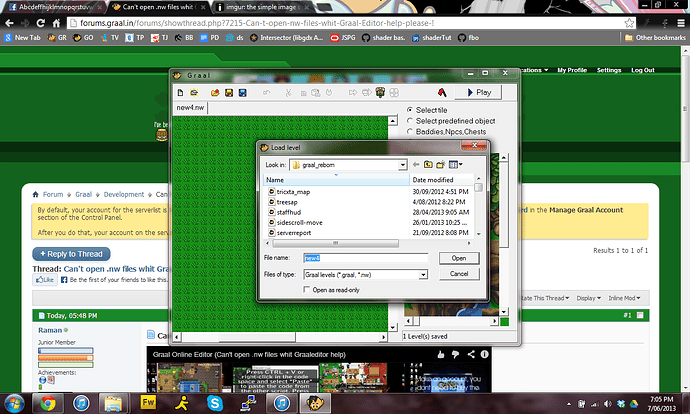Open Fireworks from the taskbar
The height and width of the screenshot is (414, 690).
pos(148,403)
